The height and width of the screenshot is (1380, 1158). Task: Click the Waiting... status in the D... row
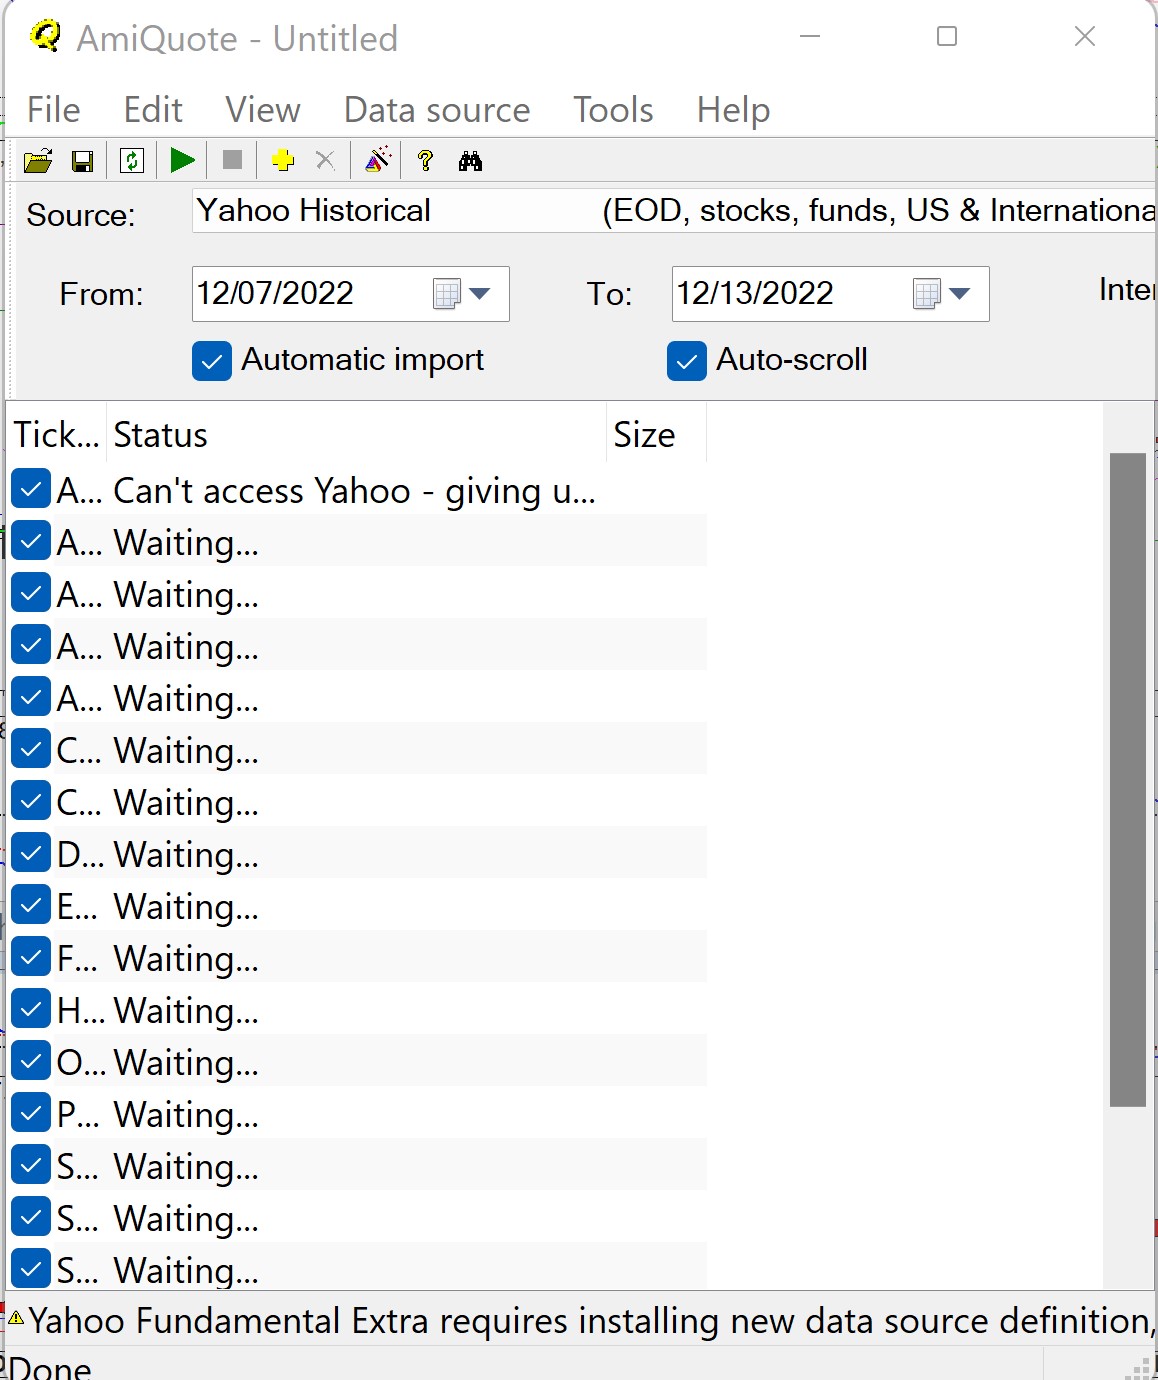point(186,855)
